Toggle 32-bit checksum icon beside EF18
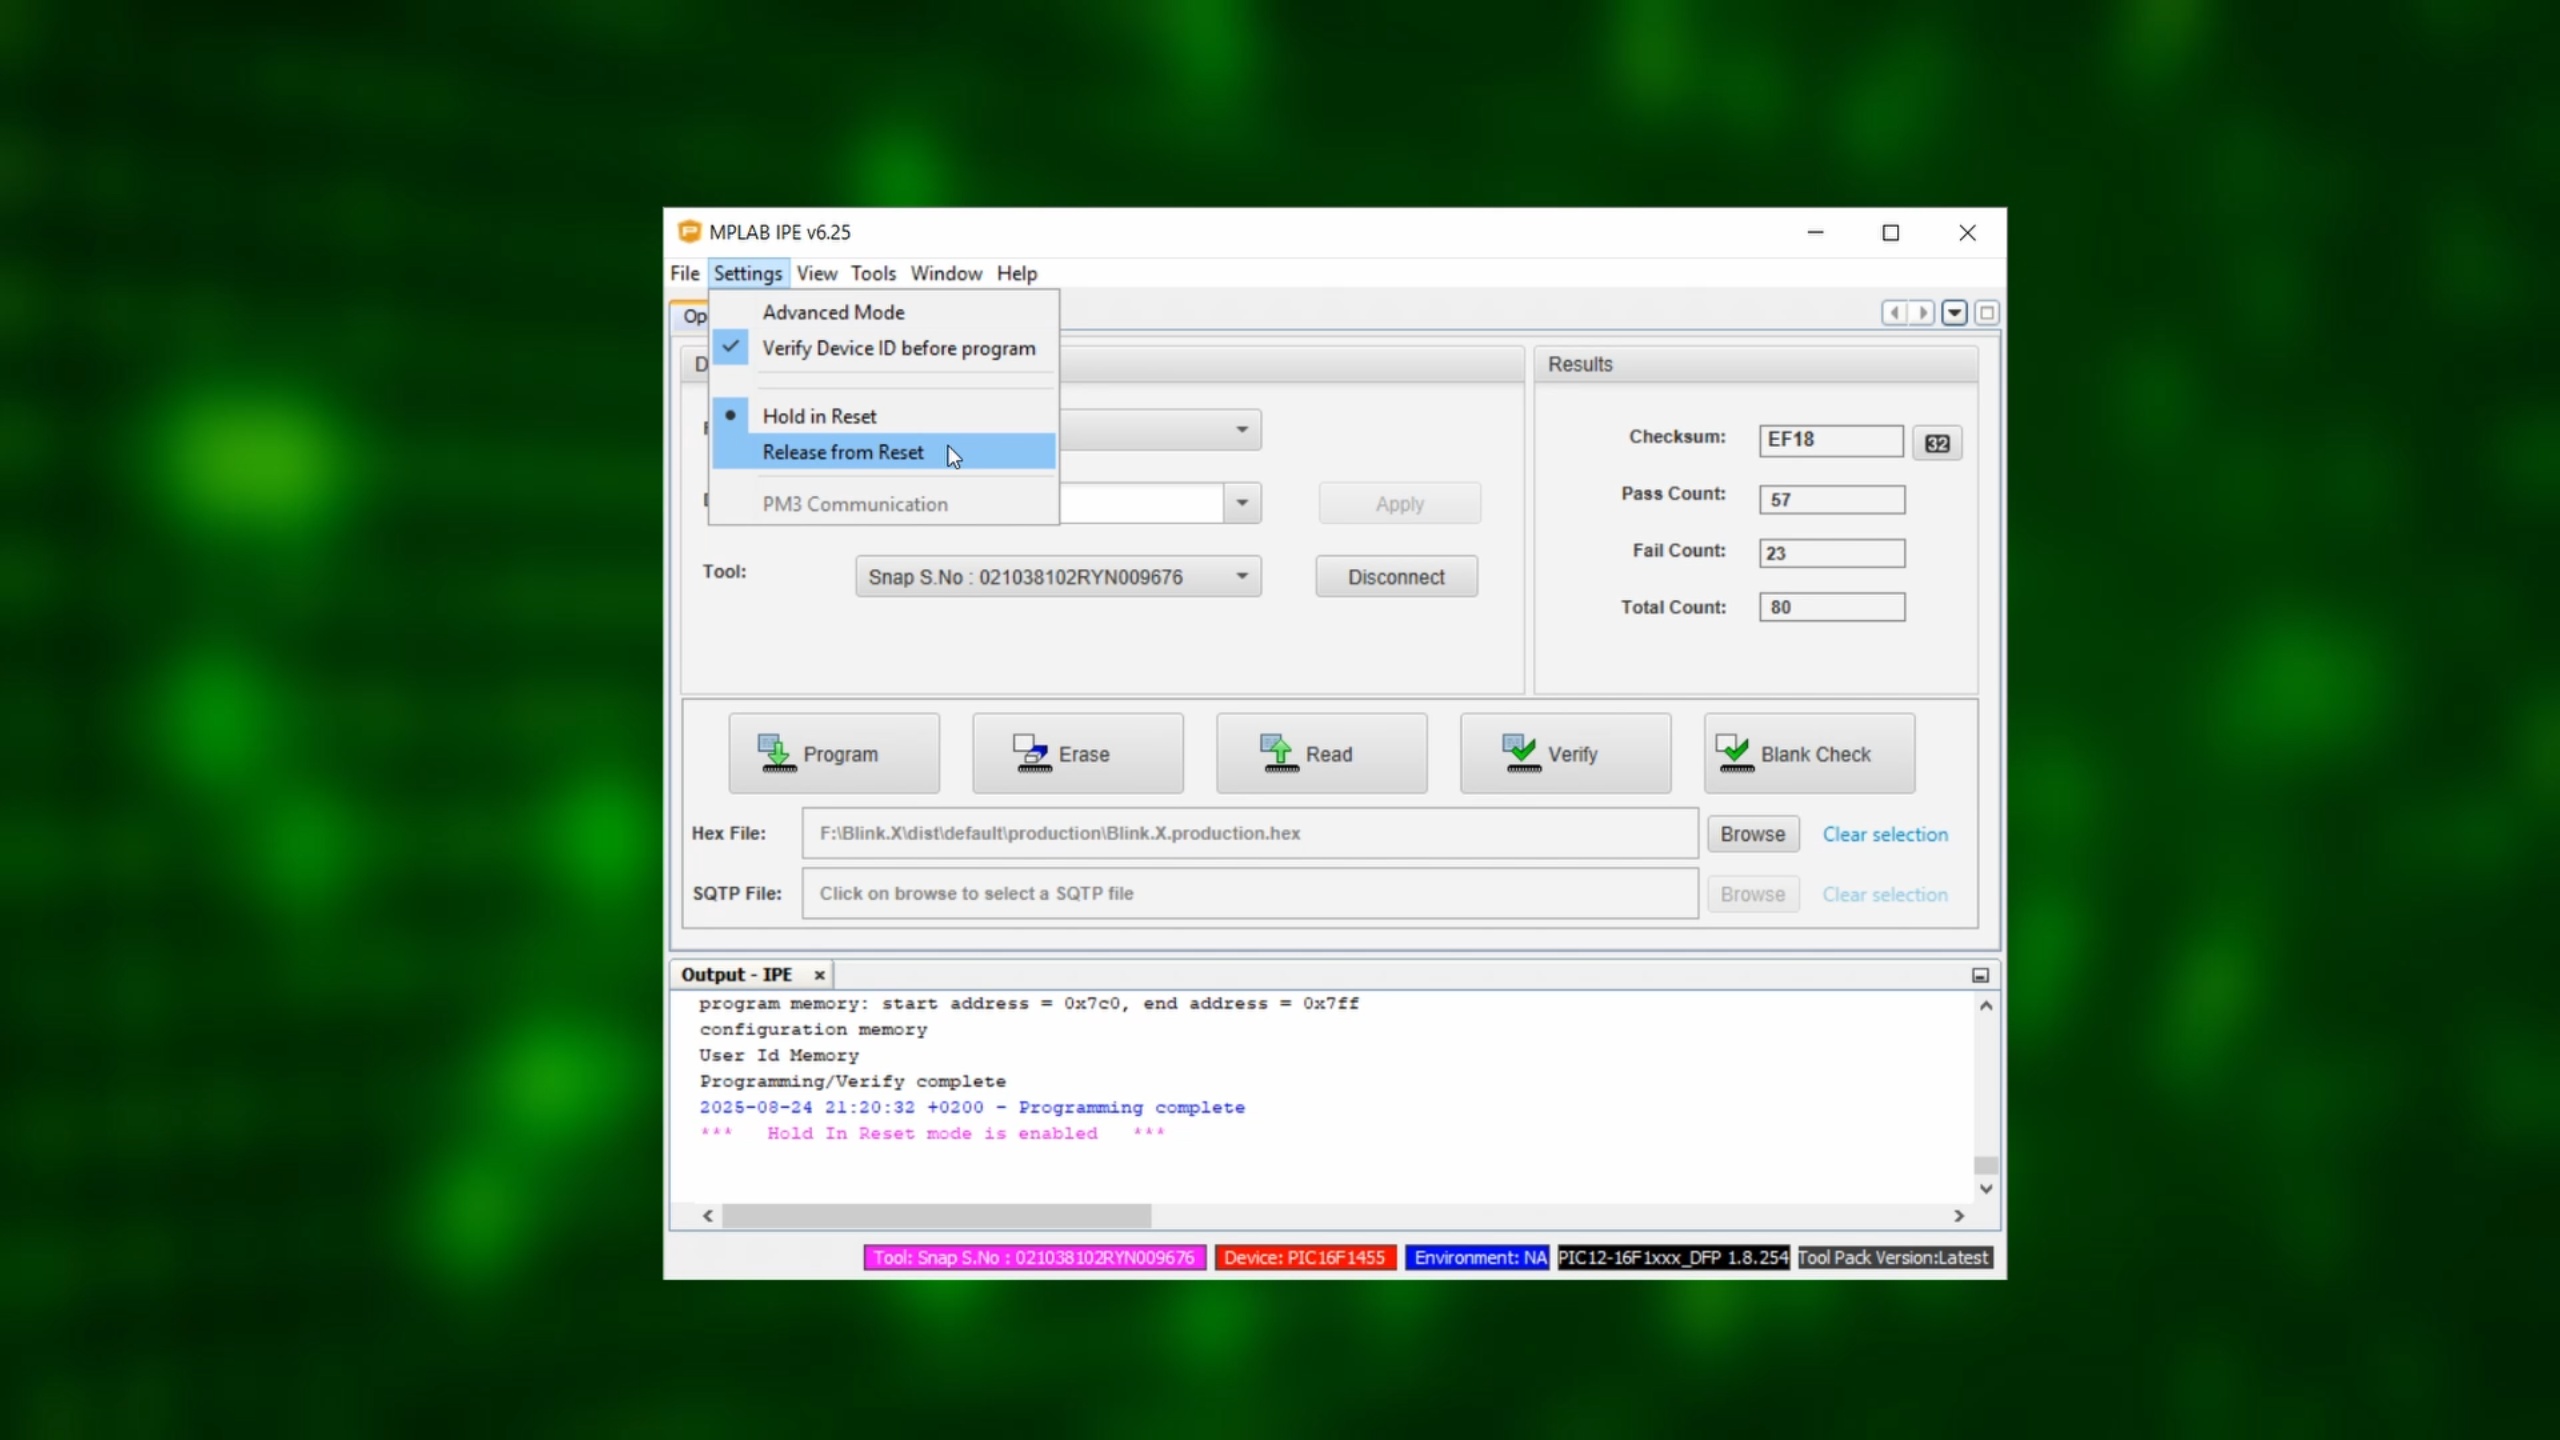The image size is (2560, 1440). click(x=1936, y=443)
